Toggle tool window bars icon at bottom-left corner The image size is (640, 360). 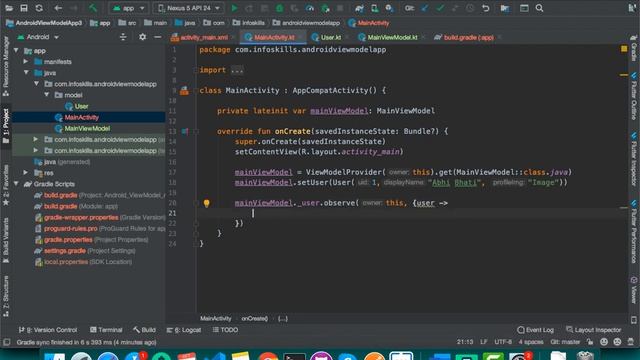(x=7, y=342)
